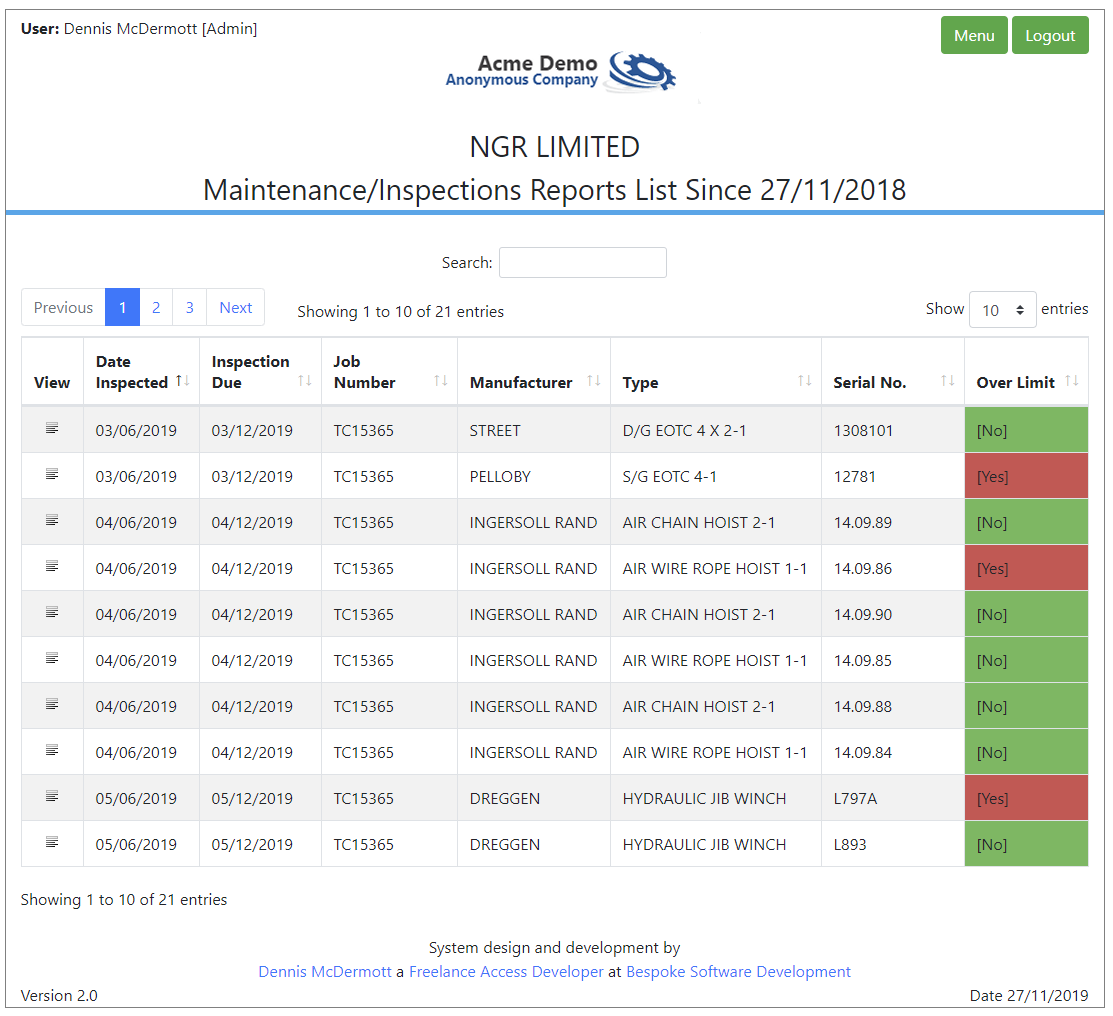
Task: Open view icon for serial L893
Action: (52, 843)
